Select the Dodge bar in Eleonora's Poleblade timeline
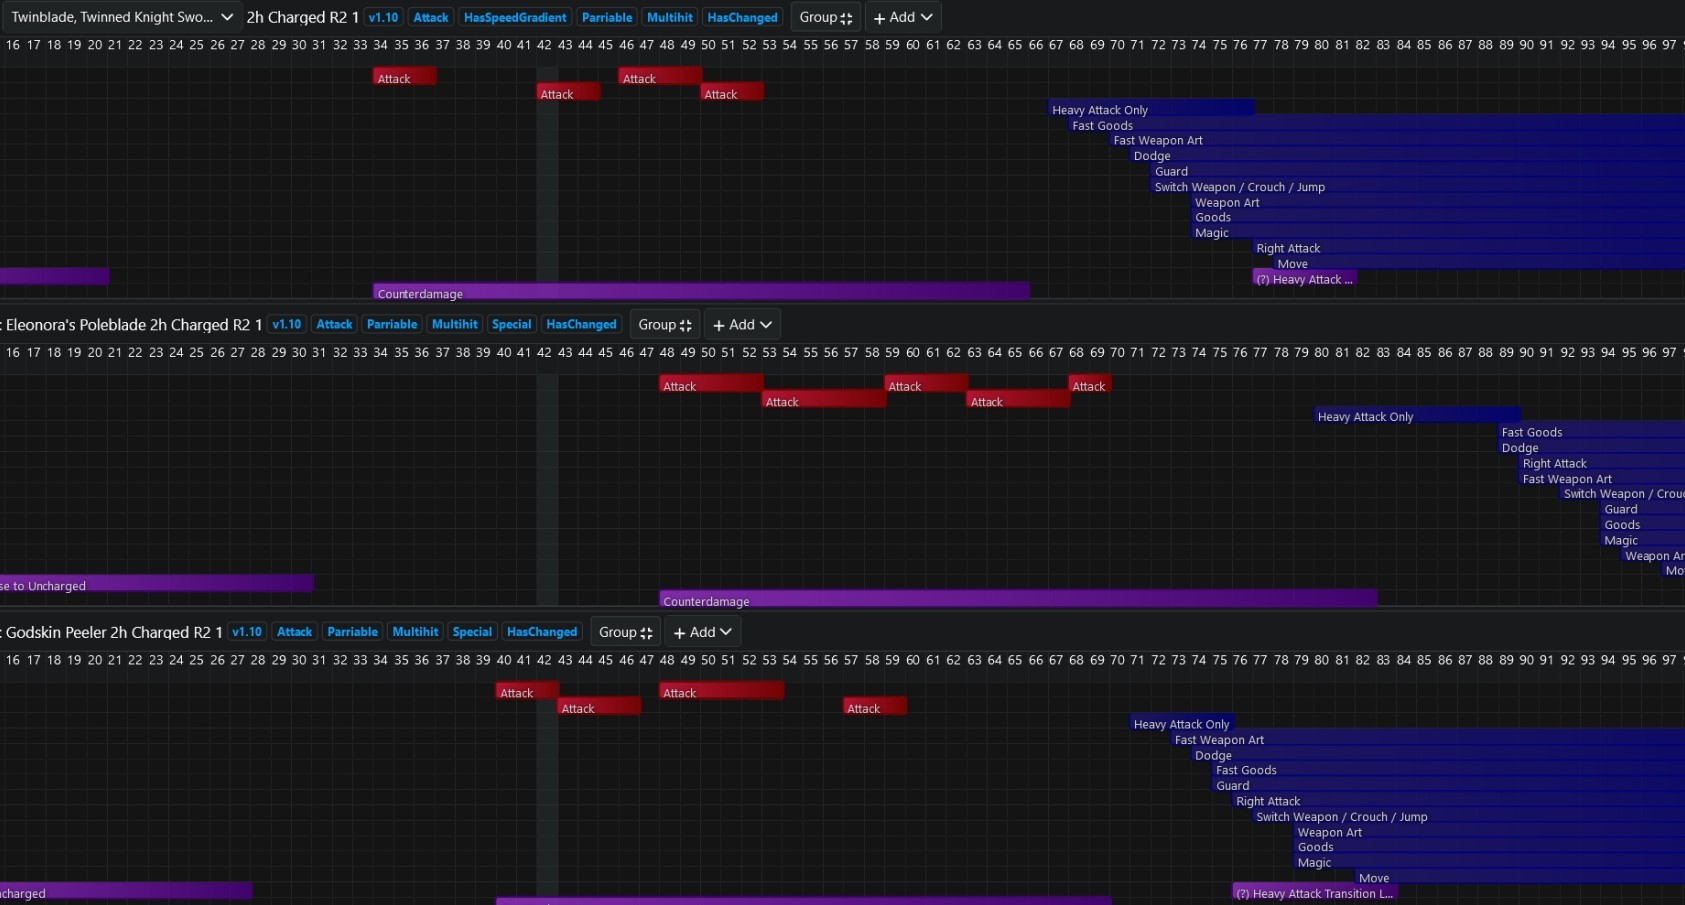This screenshot has height=905, width=1685. 1592,448
